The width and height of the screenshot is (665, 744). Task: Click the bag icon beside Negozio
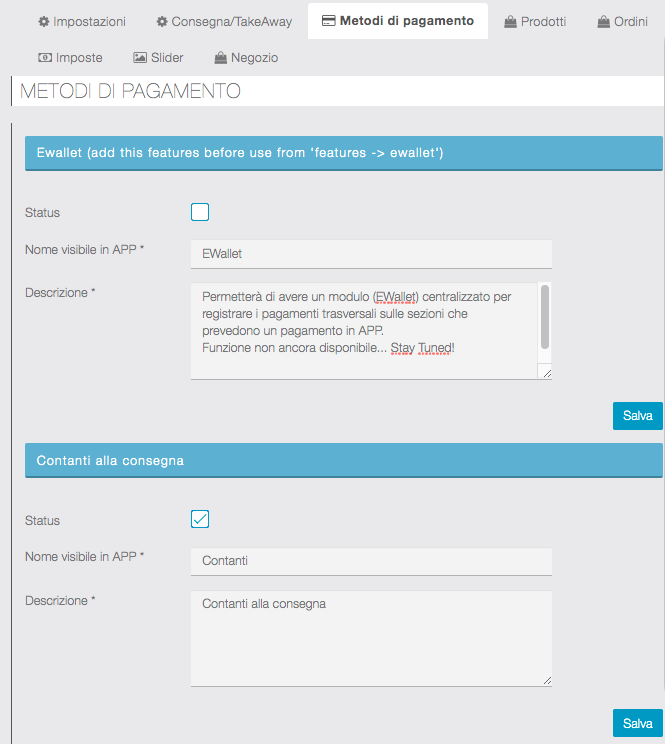220,58
